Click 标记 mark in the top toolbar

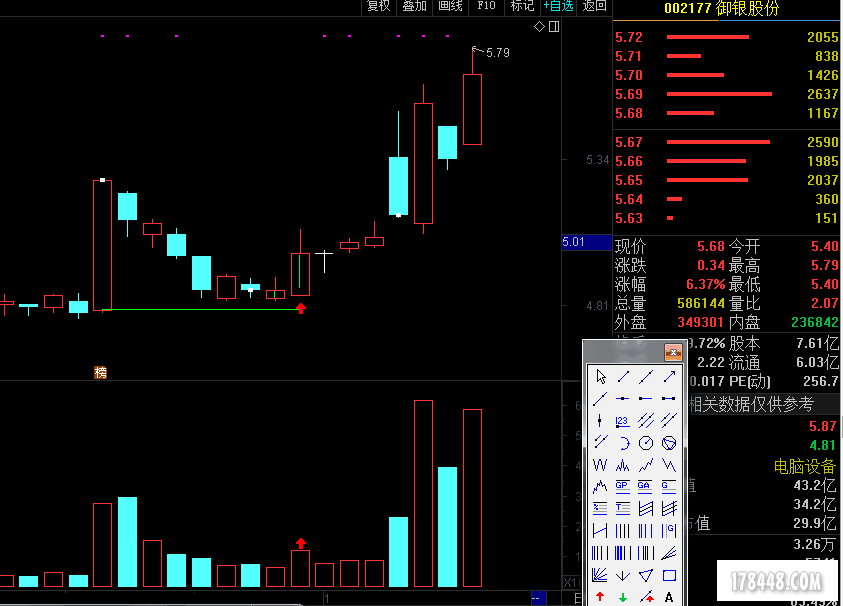(522, 6)
